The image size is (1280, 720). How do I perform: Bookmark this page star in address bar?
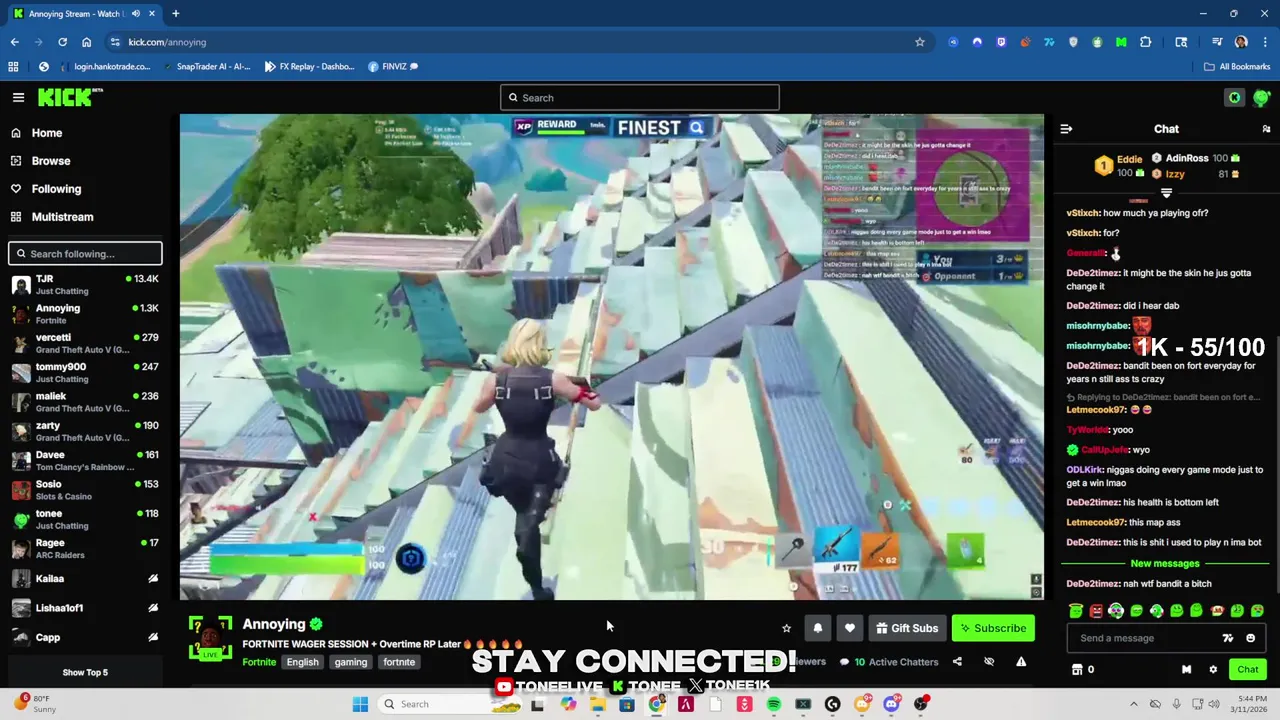click(920, 42)
